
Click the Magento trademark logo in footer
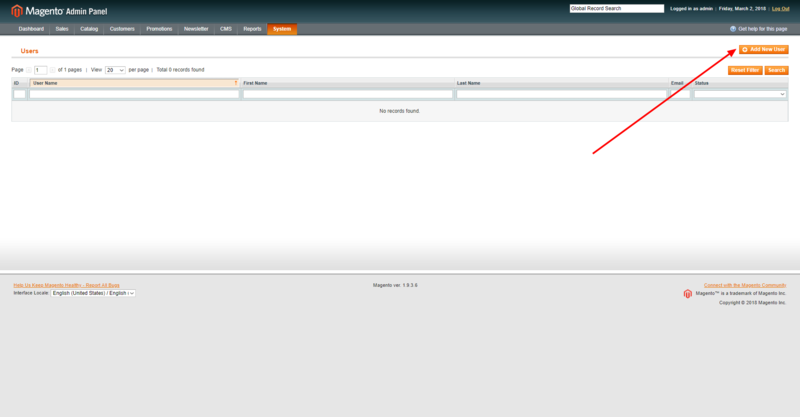(x=687, y=293)
